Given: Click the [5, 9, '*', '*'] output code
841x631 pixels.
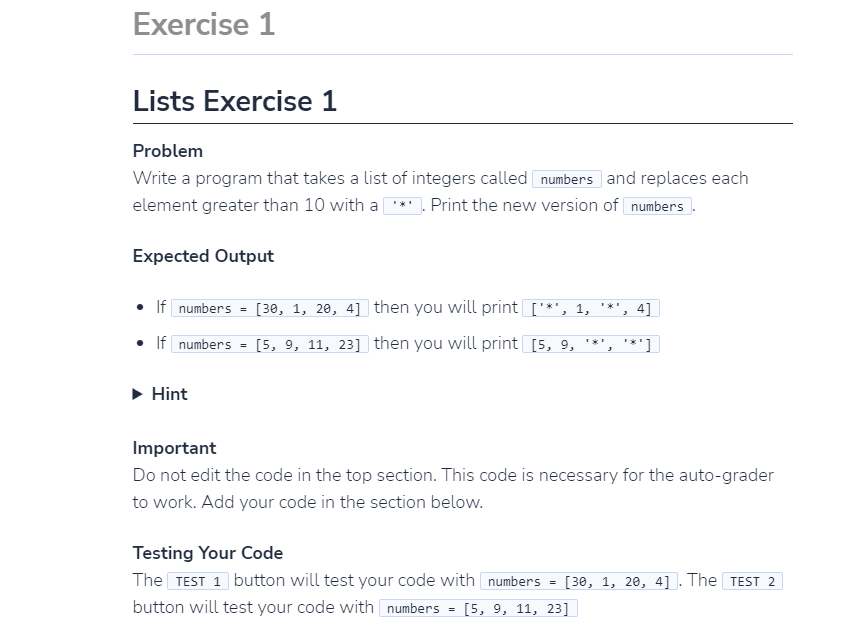Looking at the screenshot, I should point(591,344).
